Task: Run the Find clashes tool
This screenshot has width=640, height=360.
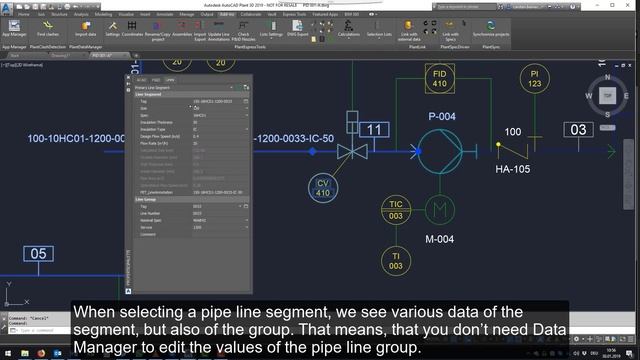Action: coord(48,29)
